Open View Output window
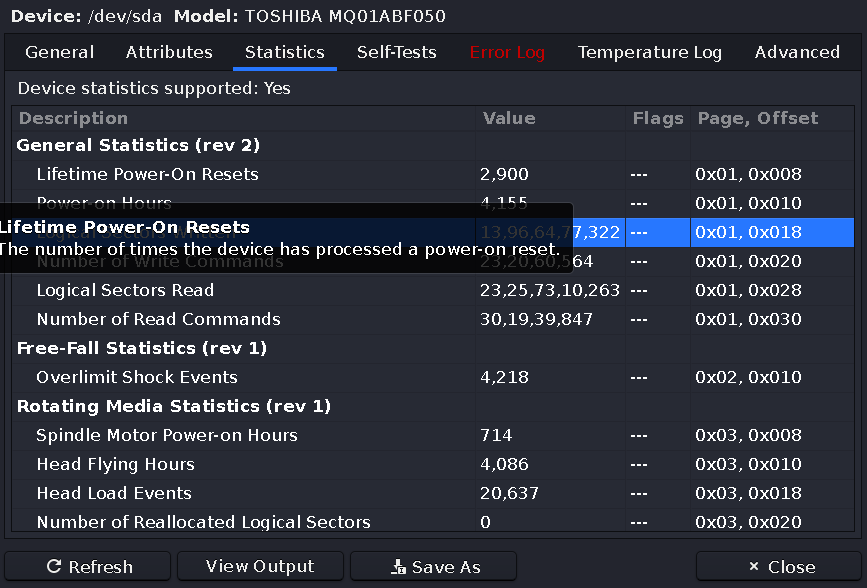The image size is (867, 588). pyautogui.click(x=260, y=567)
